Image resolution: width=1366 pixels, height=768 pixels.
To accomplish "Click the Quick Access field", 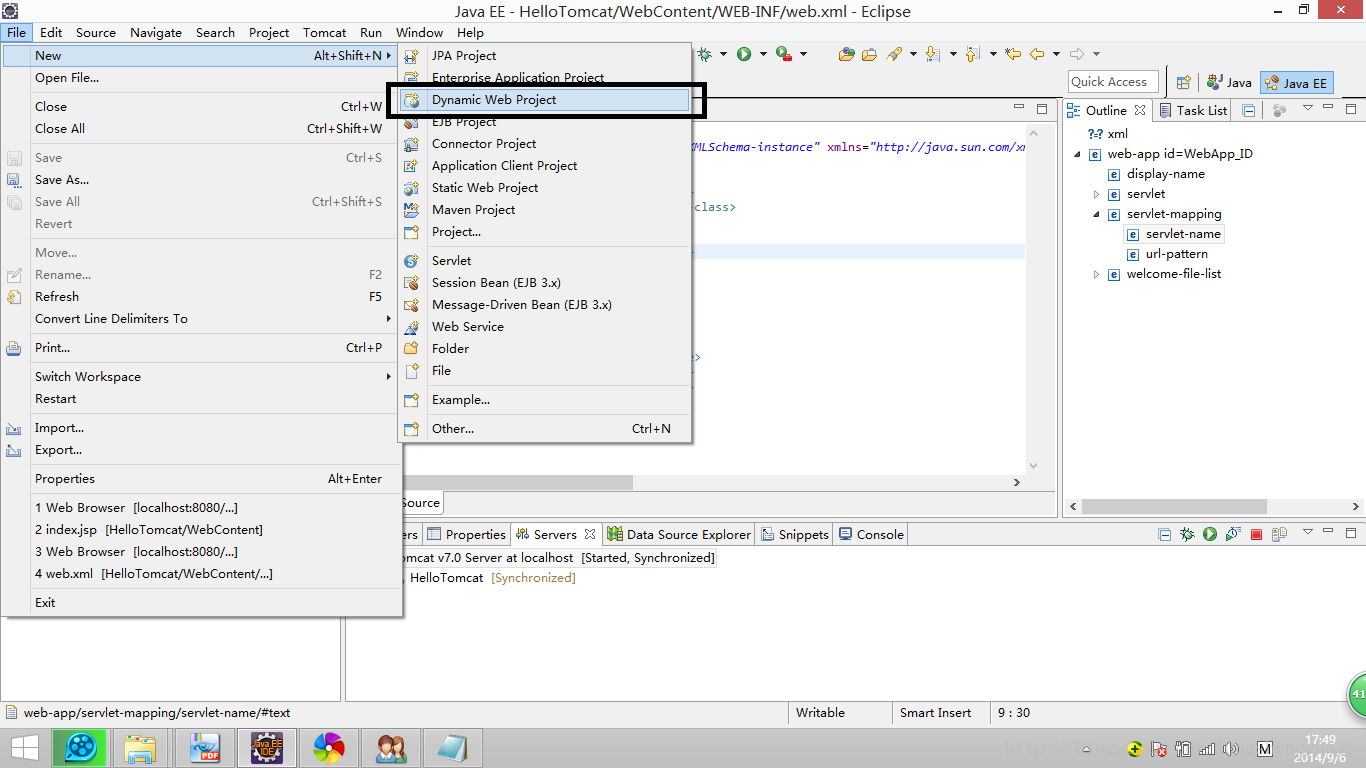I will click(1113, 82).
